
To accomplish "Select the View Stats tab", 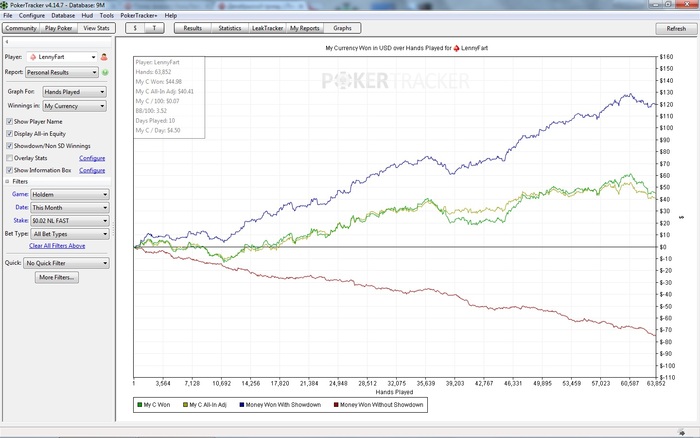I will tap(96, 28).
